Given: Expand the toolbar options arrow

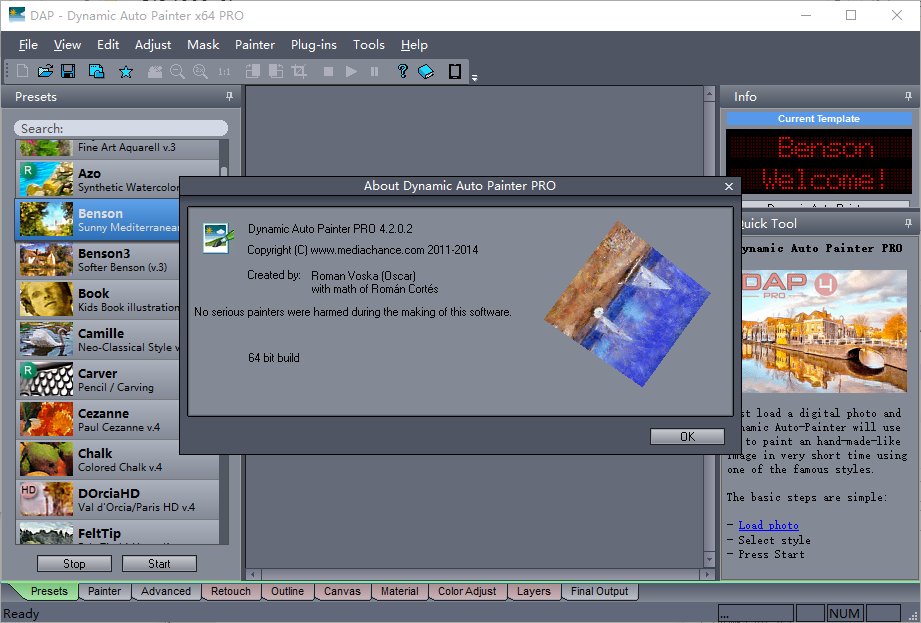Looking at the screenshot, I should tap(474, 77).
